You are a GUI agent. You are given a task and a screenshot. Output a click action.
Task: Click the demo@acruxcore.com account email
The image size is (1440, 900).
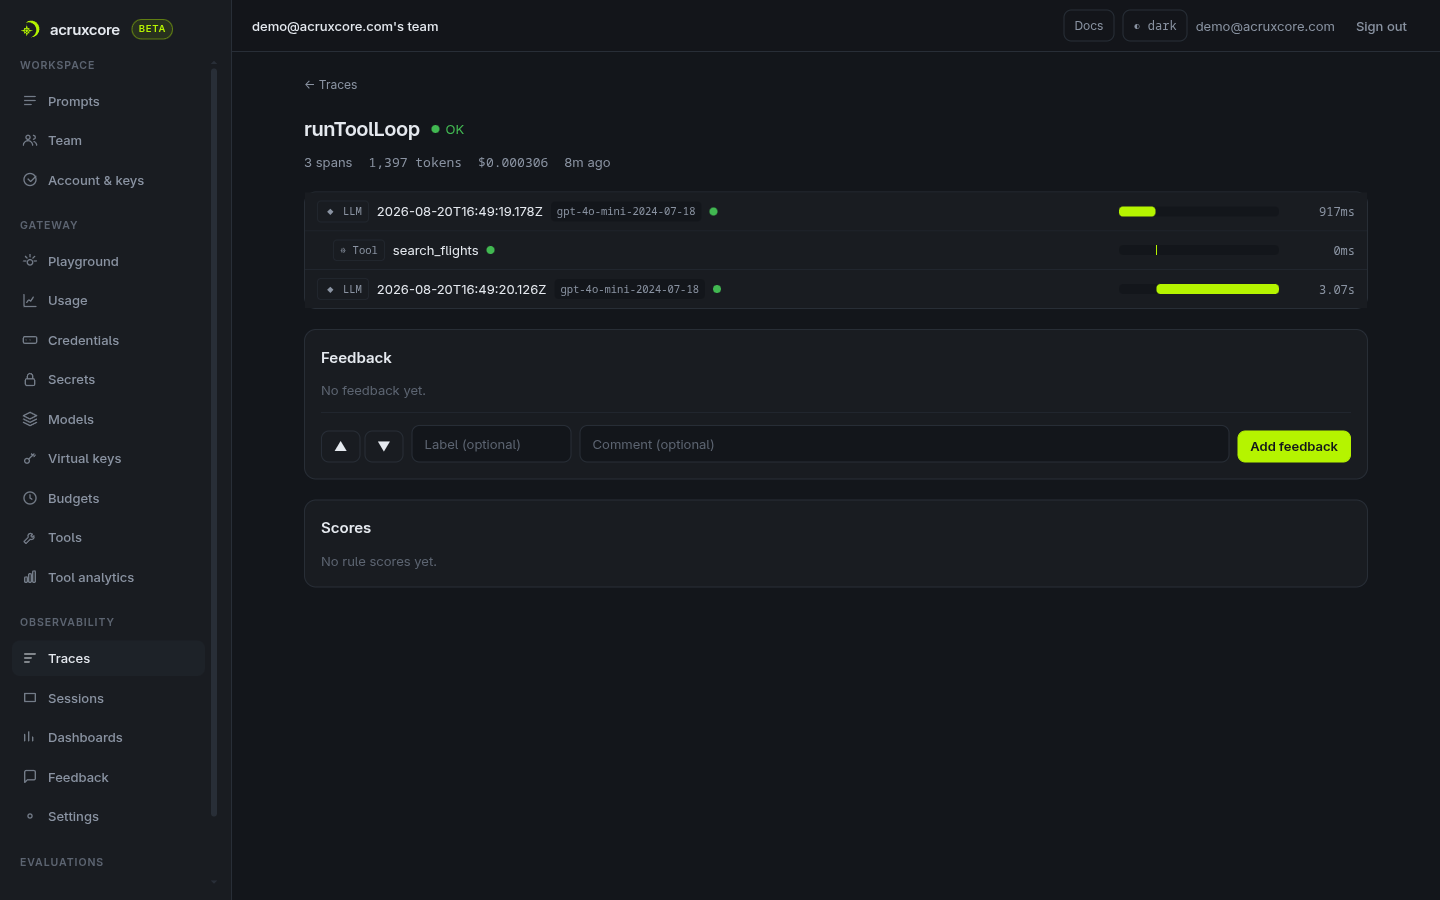[1265, 27]
